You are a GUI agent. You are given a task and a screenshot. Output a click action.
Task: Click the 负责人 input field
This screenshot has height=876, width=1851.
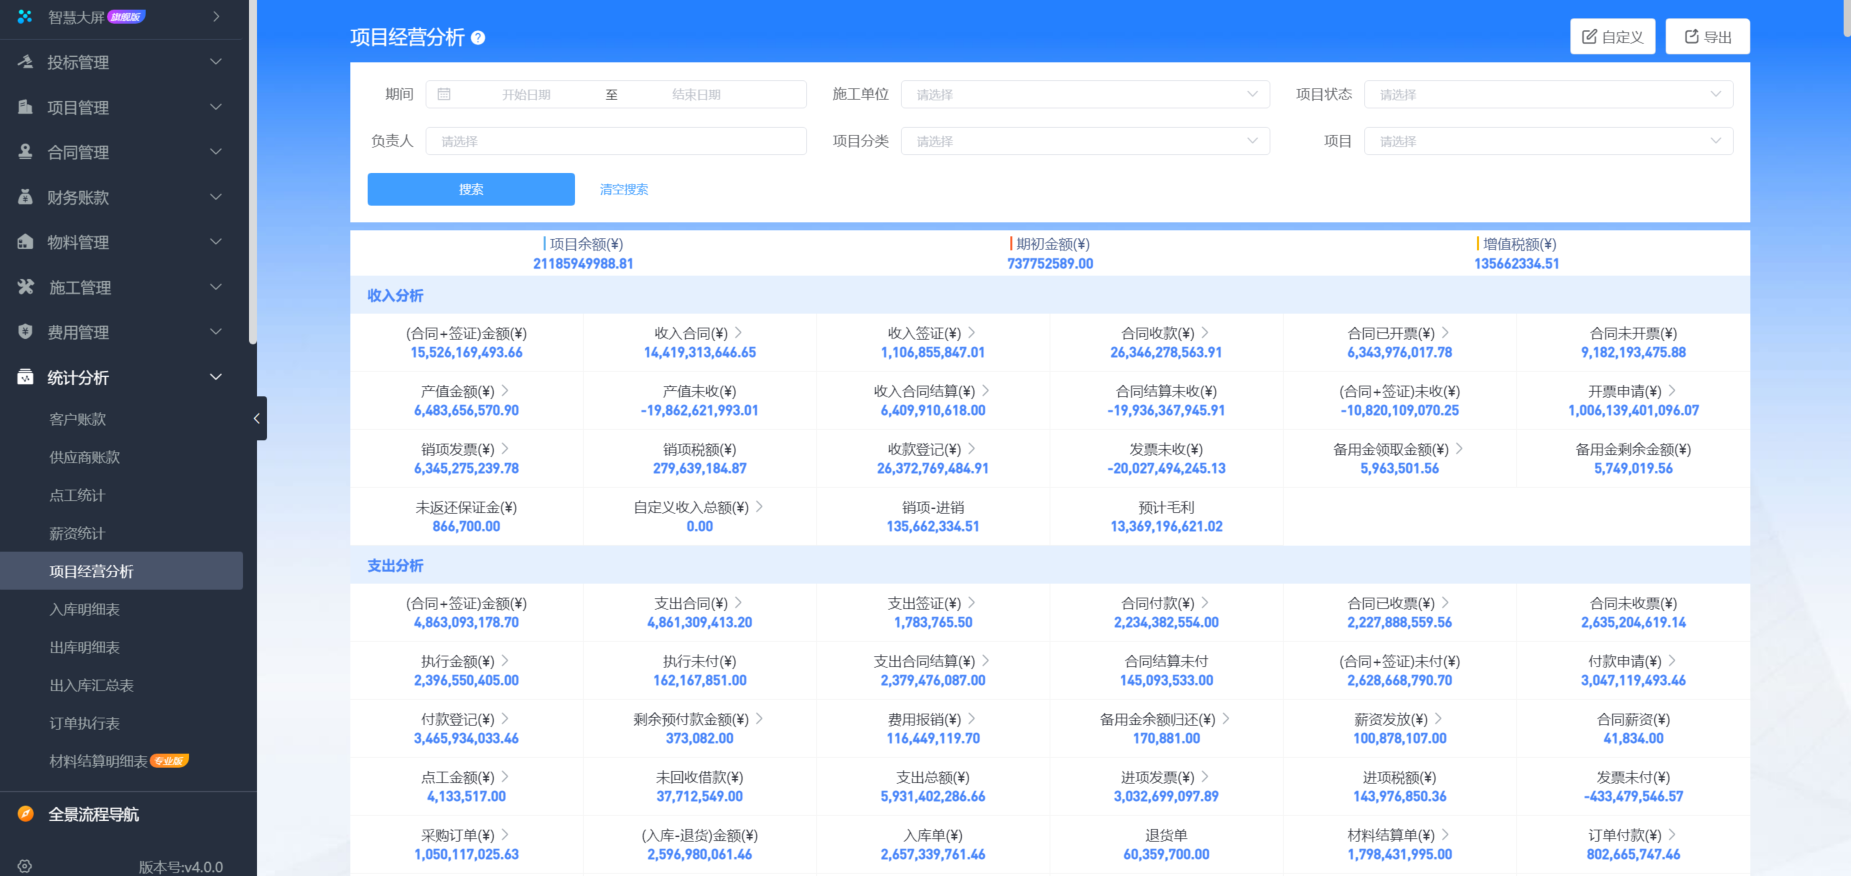click(x=616, y=141)
